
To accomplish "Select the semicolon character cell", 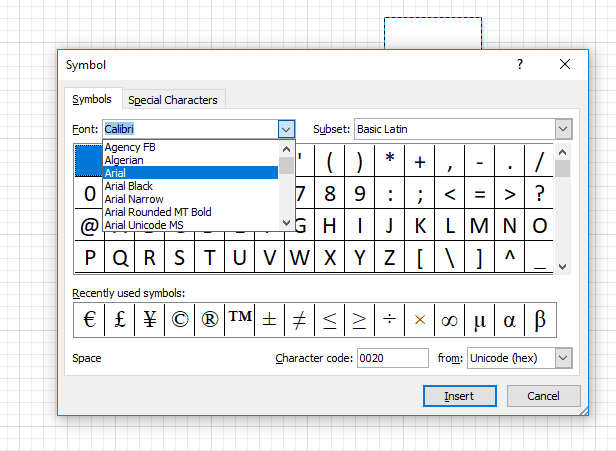I will pos(420,193).
